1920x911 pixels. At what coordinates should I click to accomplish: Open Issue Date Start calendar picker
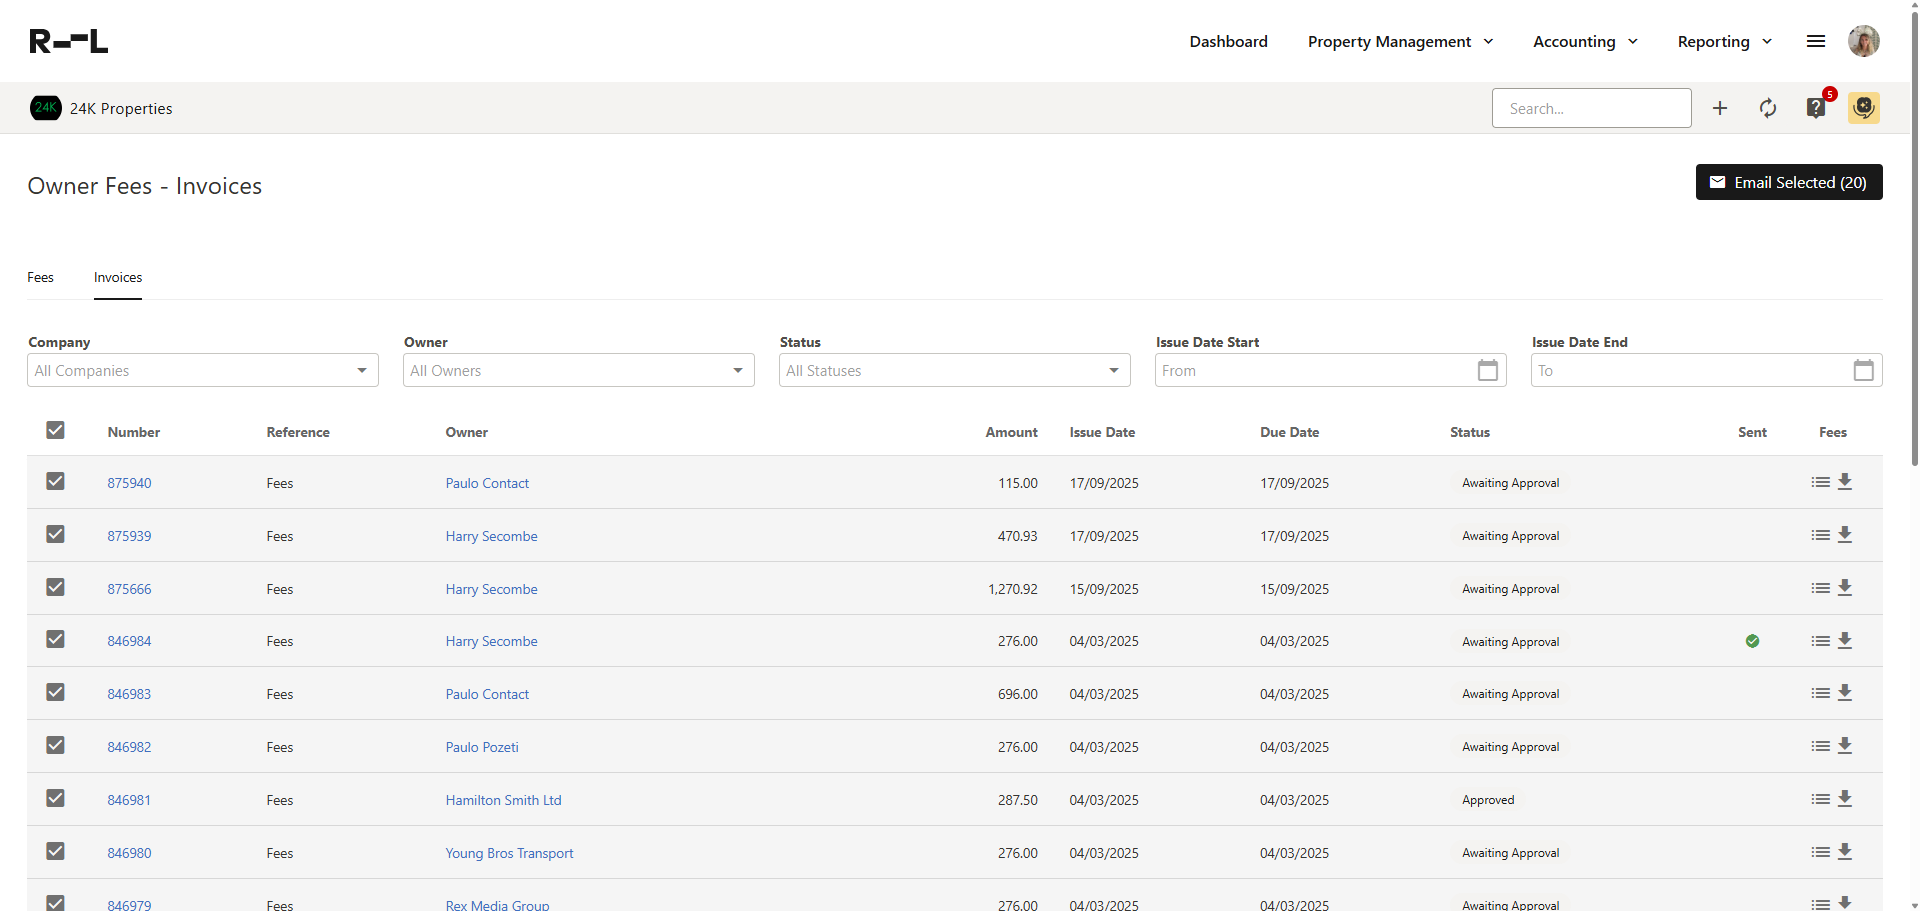click(1487, 370)
